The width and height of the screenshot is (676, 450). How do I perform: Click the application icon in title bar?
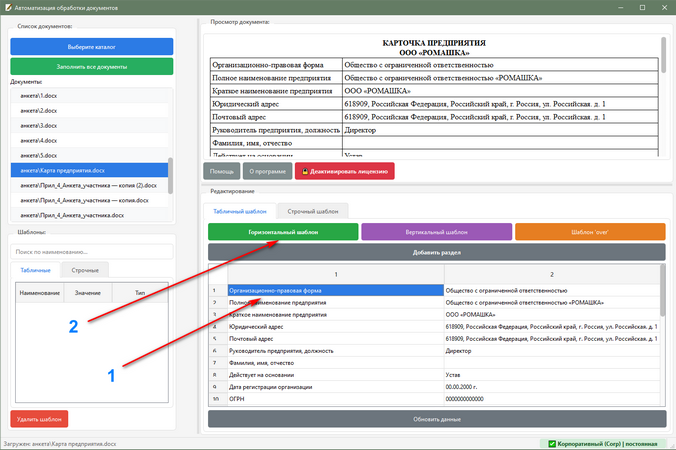(8, 7)
